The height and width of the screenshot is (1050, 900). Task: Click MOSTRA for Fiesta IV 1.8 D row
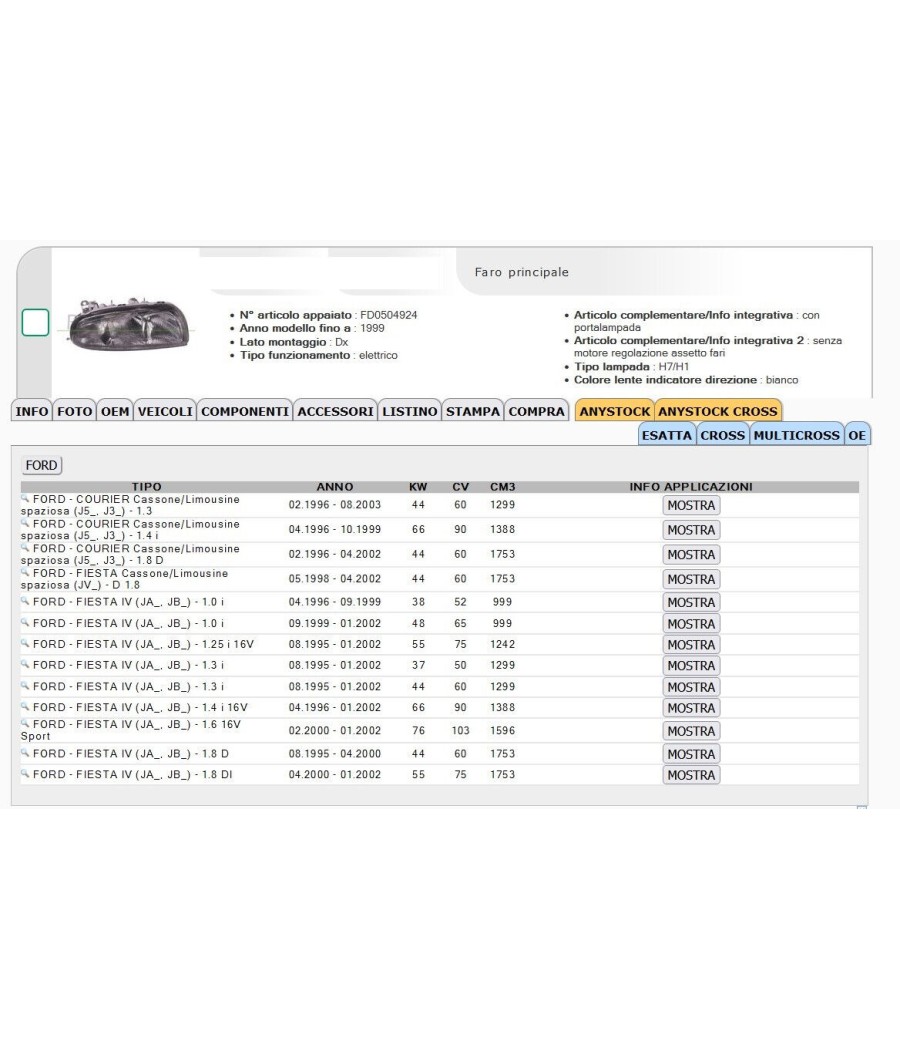pos(691,755)
